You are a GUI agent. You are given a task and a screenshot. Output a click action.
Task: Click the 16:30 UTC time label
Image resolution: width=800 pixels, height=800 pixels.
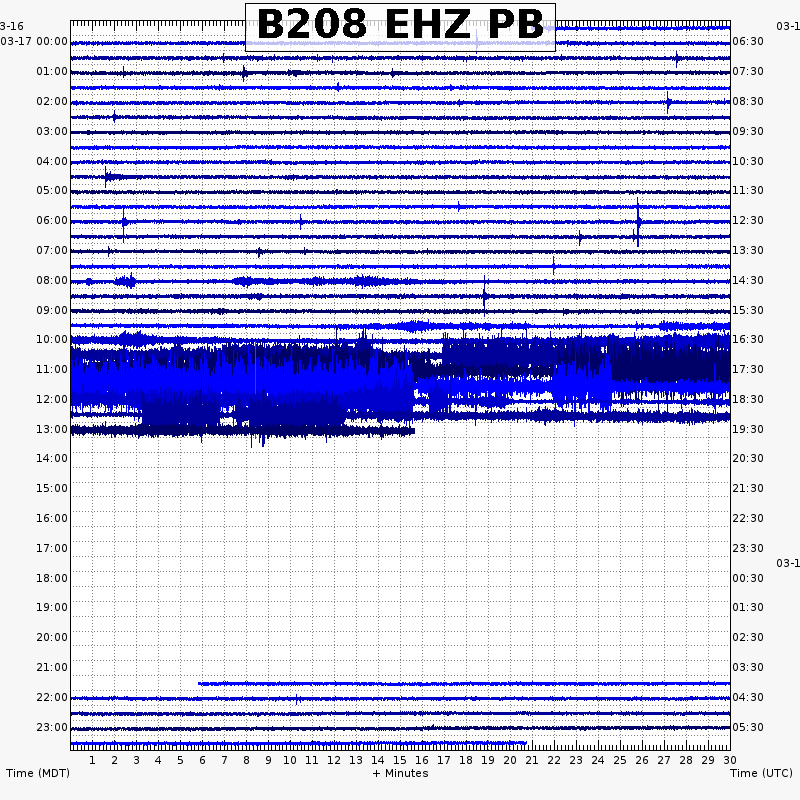(x=748, y=339)
